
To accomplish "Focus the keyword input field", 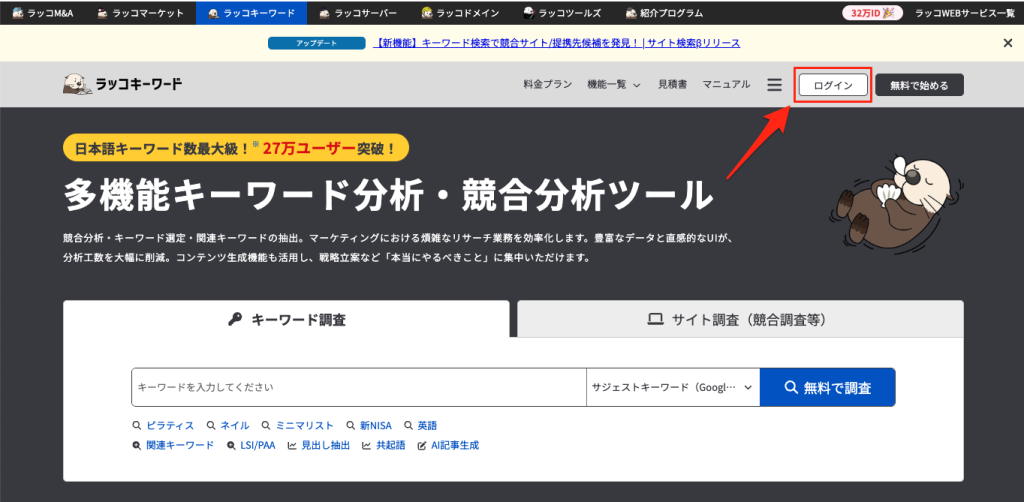I will coord(358,387).
